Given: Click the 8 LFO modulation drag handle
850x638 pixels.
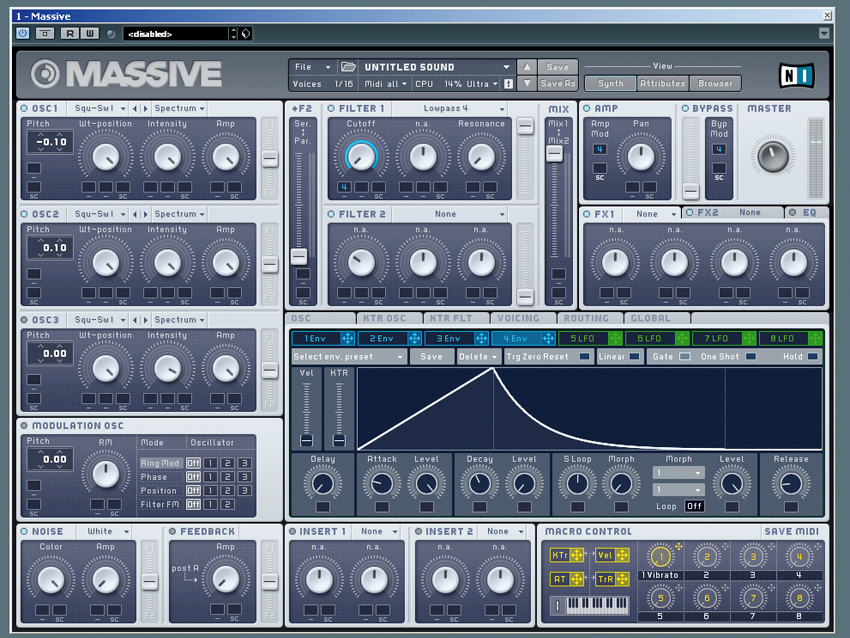Looking at the screenshot, I should click(x=815, y=338).
